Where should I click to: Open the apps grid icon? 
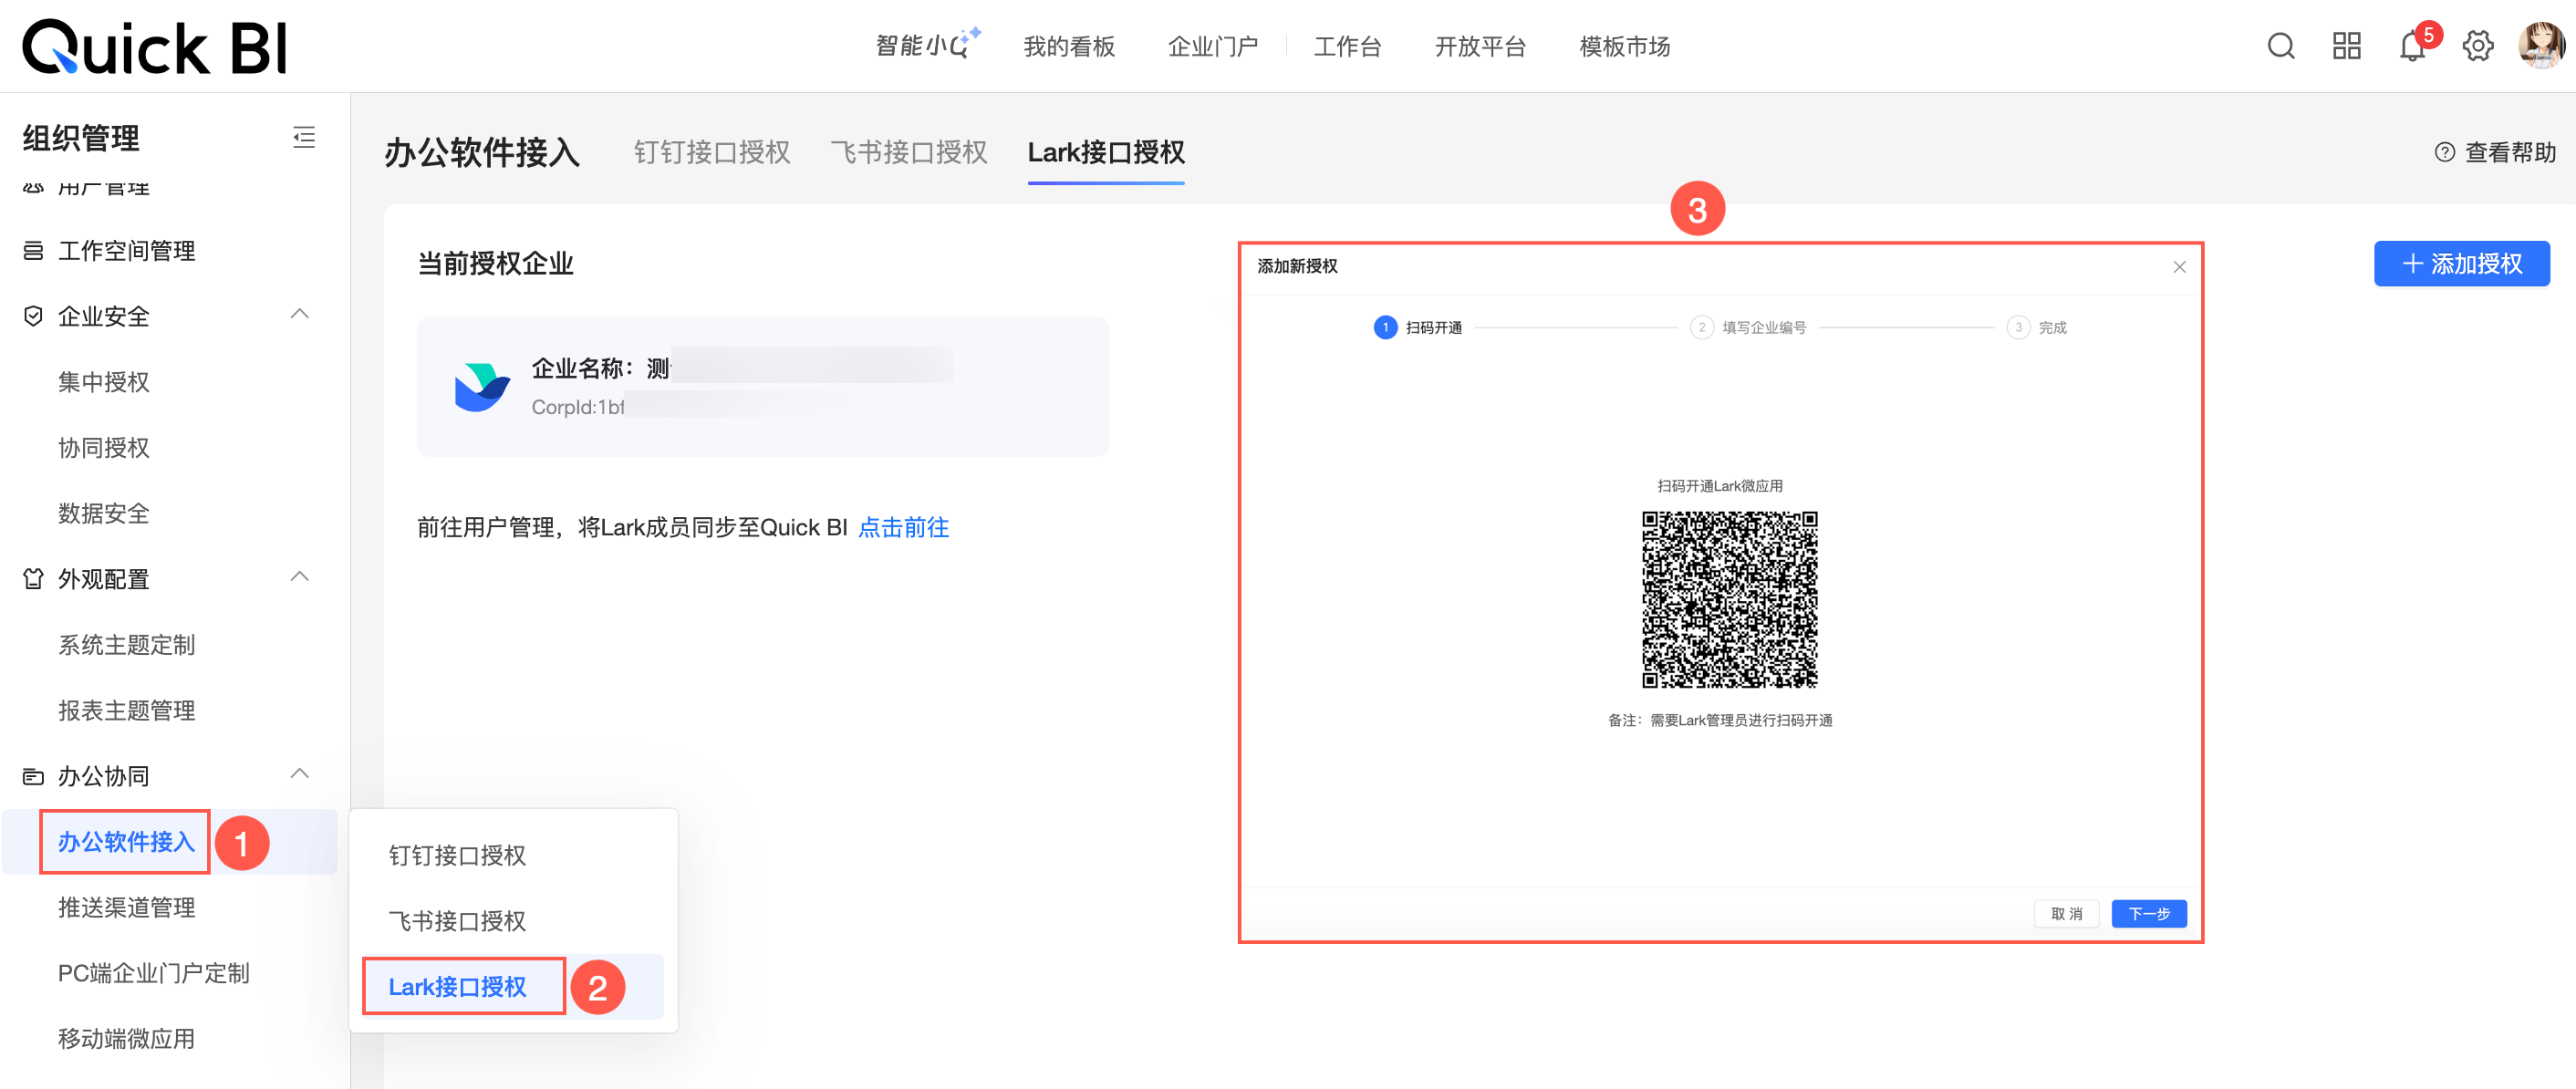pyautogui.click(x=2346, y=46)
